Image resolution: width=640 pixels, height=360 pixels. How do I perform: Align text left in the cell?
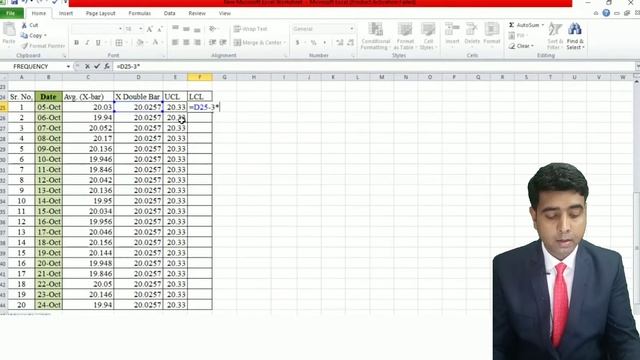coord(176,42)
